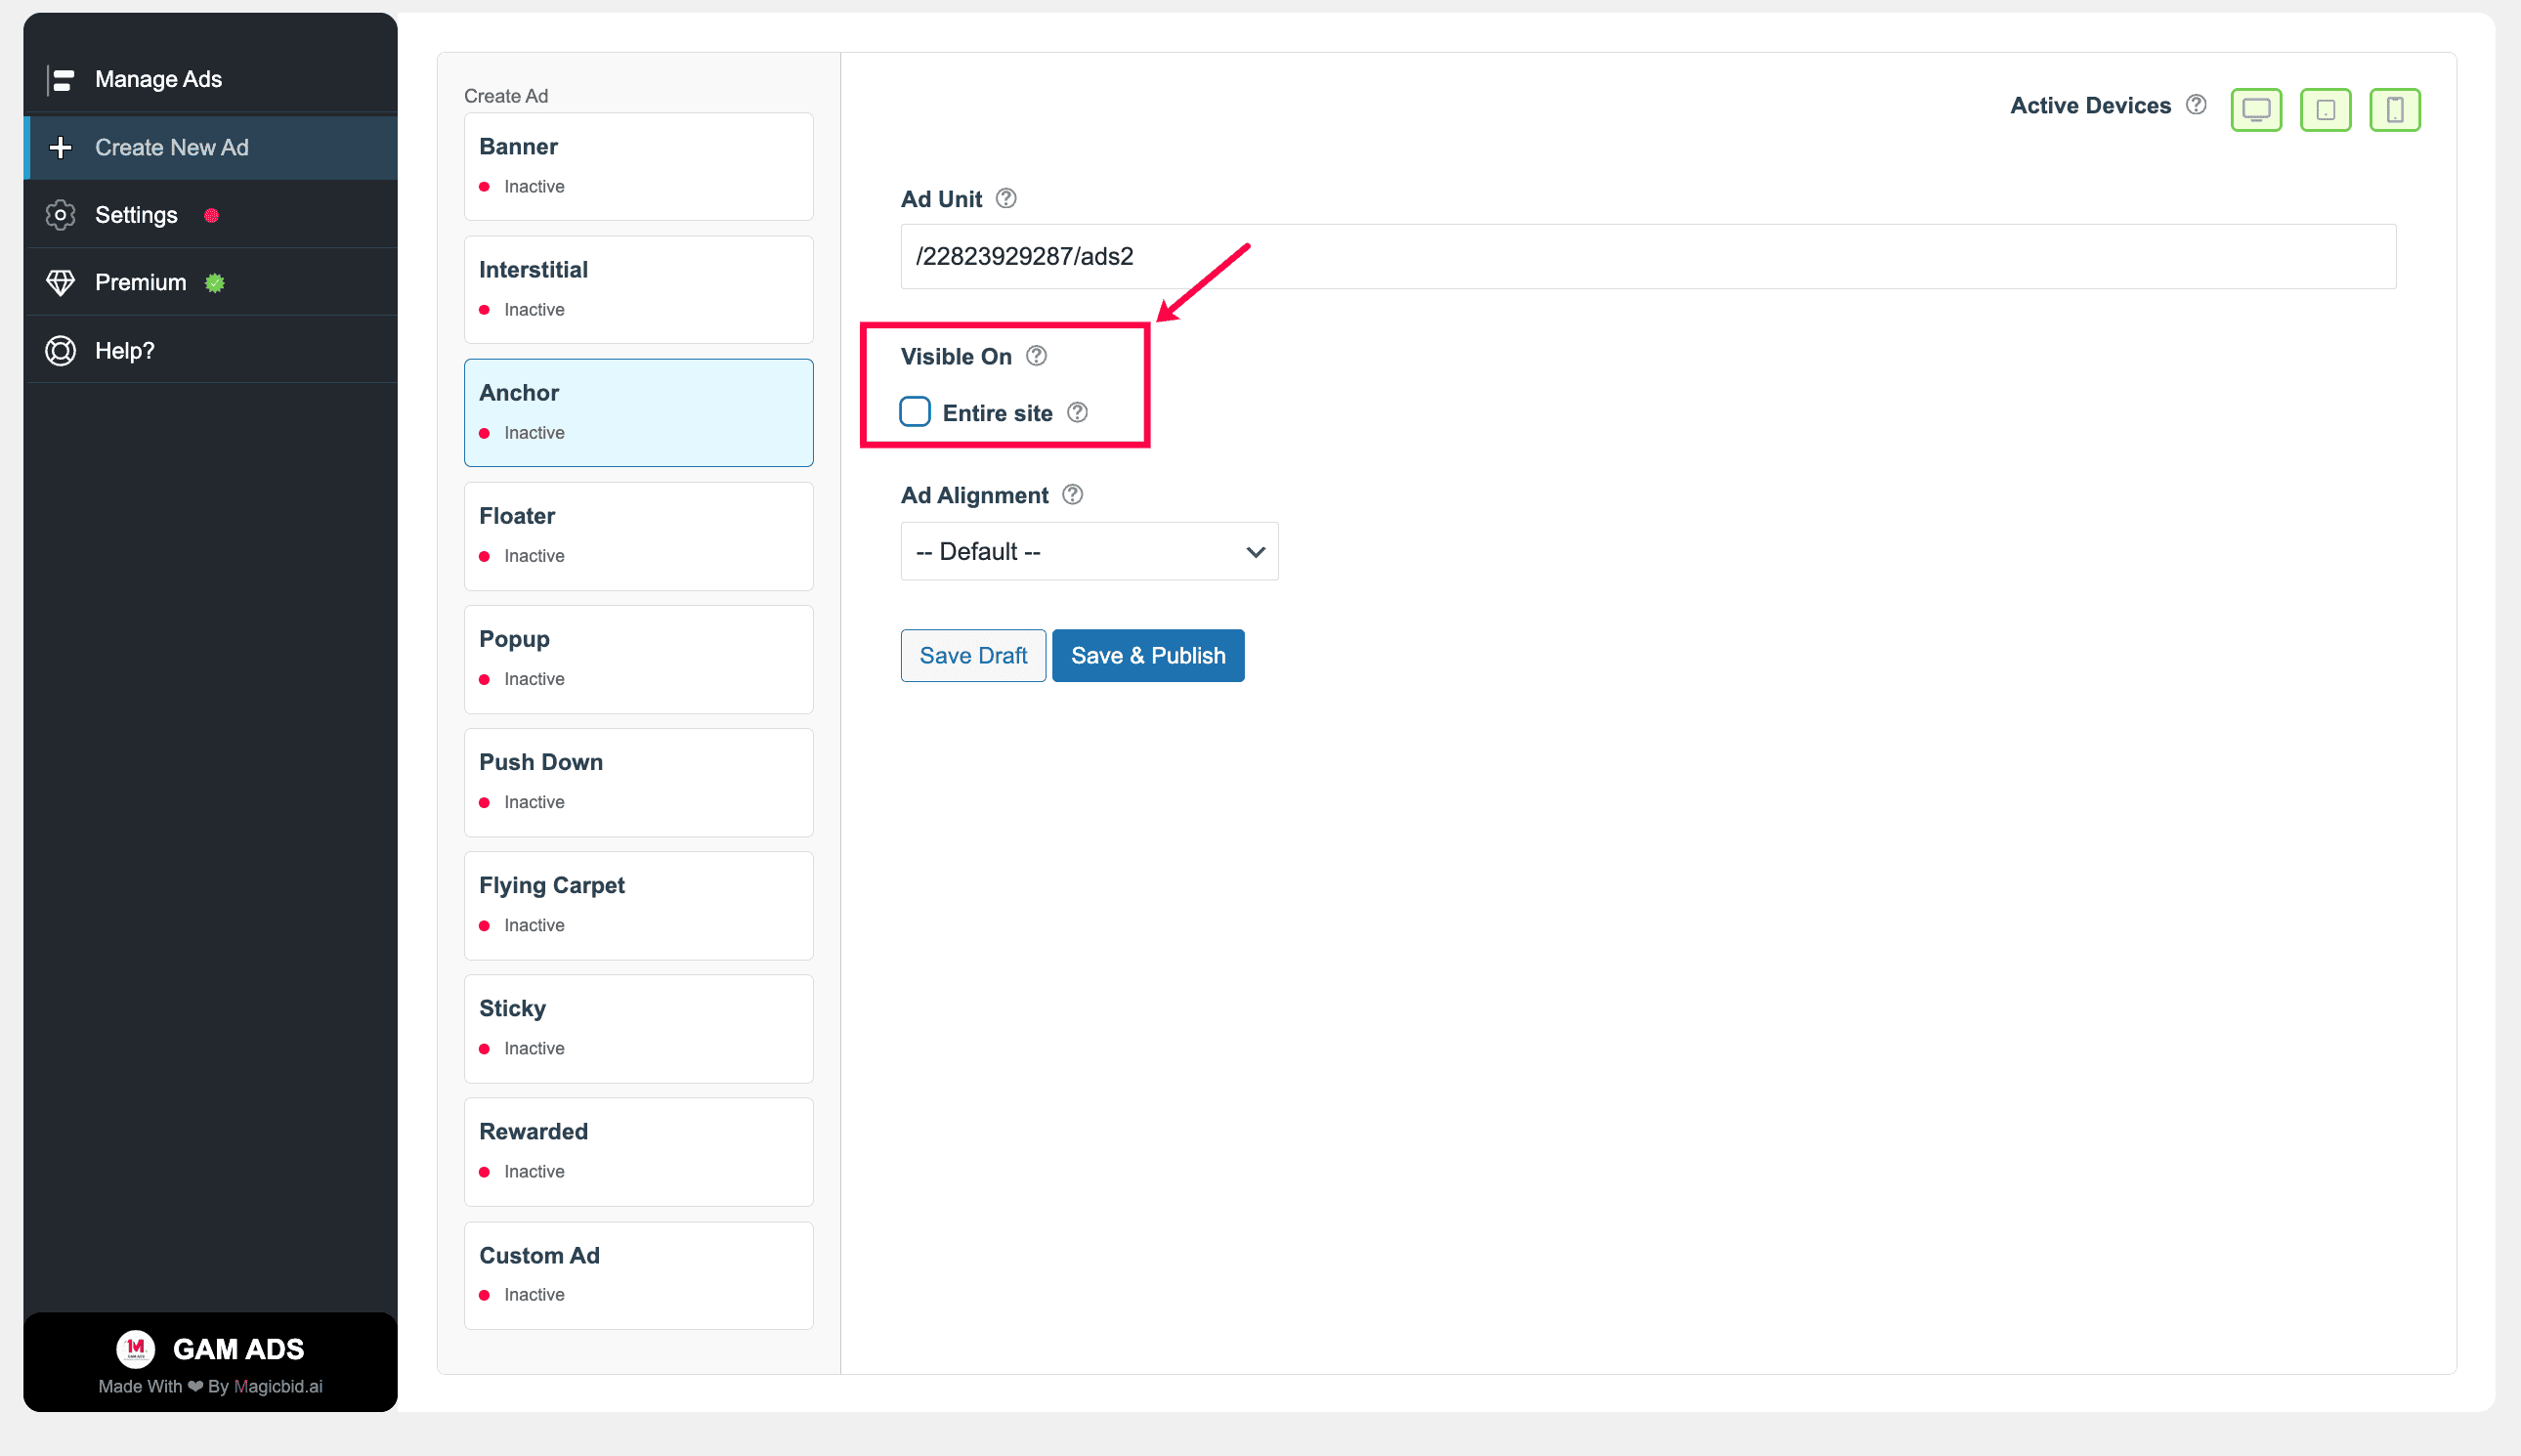The image size is (2521, 1456).
Task: Open the Premium menu item
Action: tap(211, 283)
